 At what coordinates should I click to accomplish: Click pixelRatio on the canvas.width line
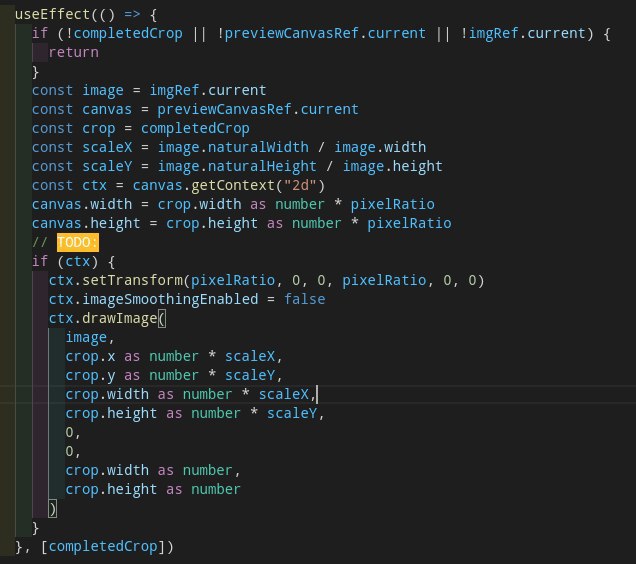(x=392, y=205)
